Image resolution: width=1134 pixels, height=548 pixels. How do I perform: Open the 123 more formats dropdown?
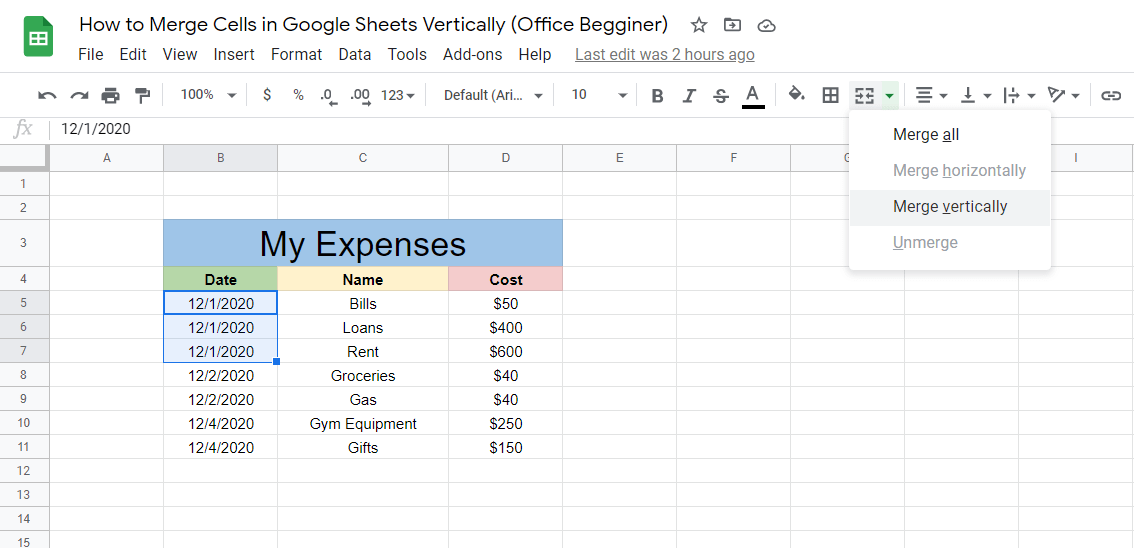[398, 95]
